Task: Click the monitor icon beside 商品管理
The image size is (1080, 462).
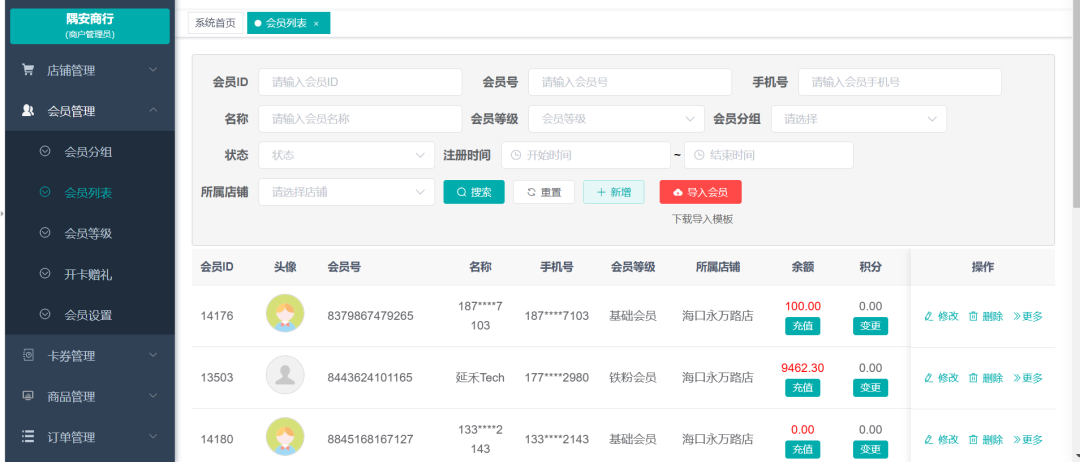Action: 28,396
